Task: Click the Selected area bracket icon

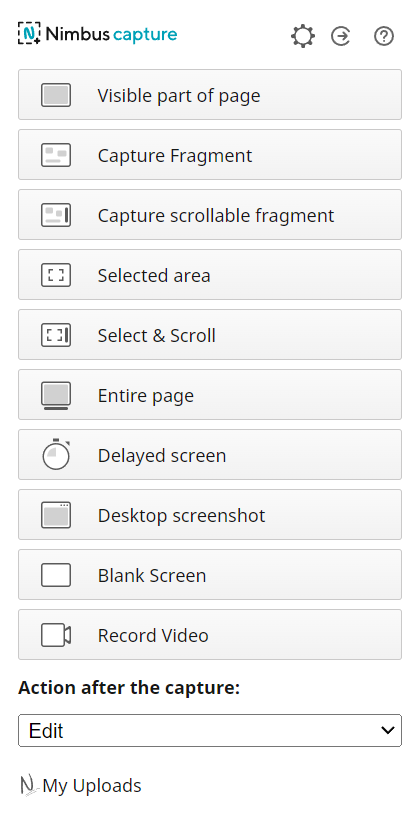Action: pos(56,275)
